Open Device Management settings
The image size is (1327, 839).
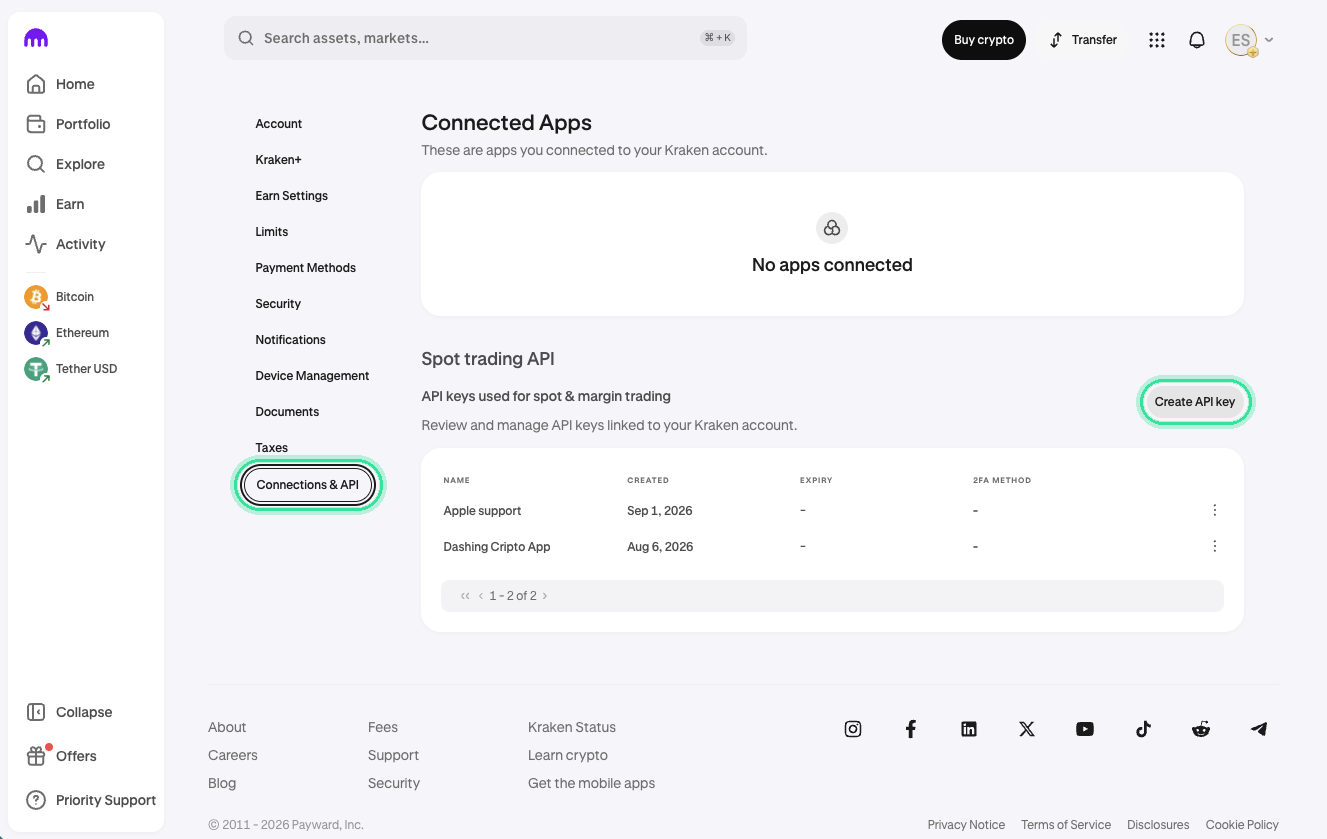pos(312,376)
